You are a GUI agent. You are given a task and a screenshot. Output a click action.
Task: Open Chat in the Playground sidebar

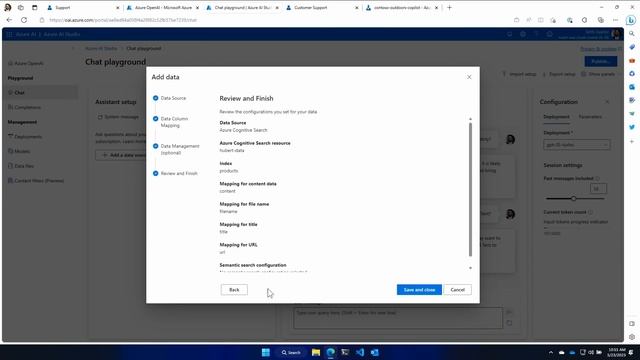pos(40,93)
